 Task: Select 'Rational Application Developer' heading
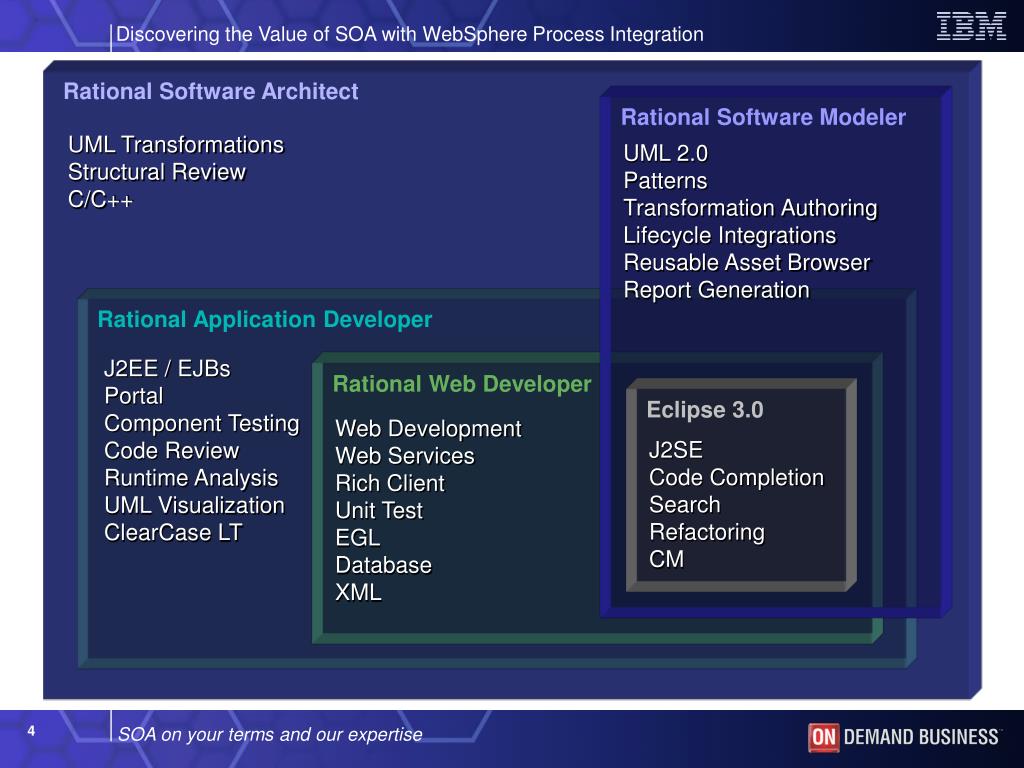(x=264, y=319)
